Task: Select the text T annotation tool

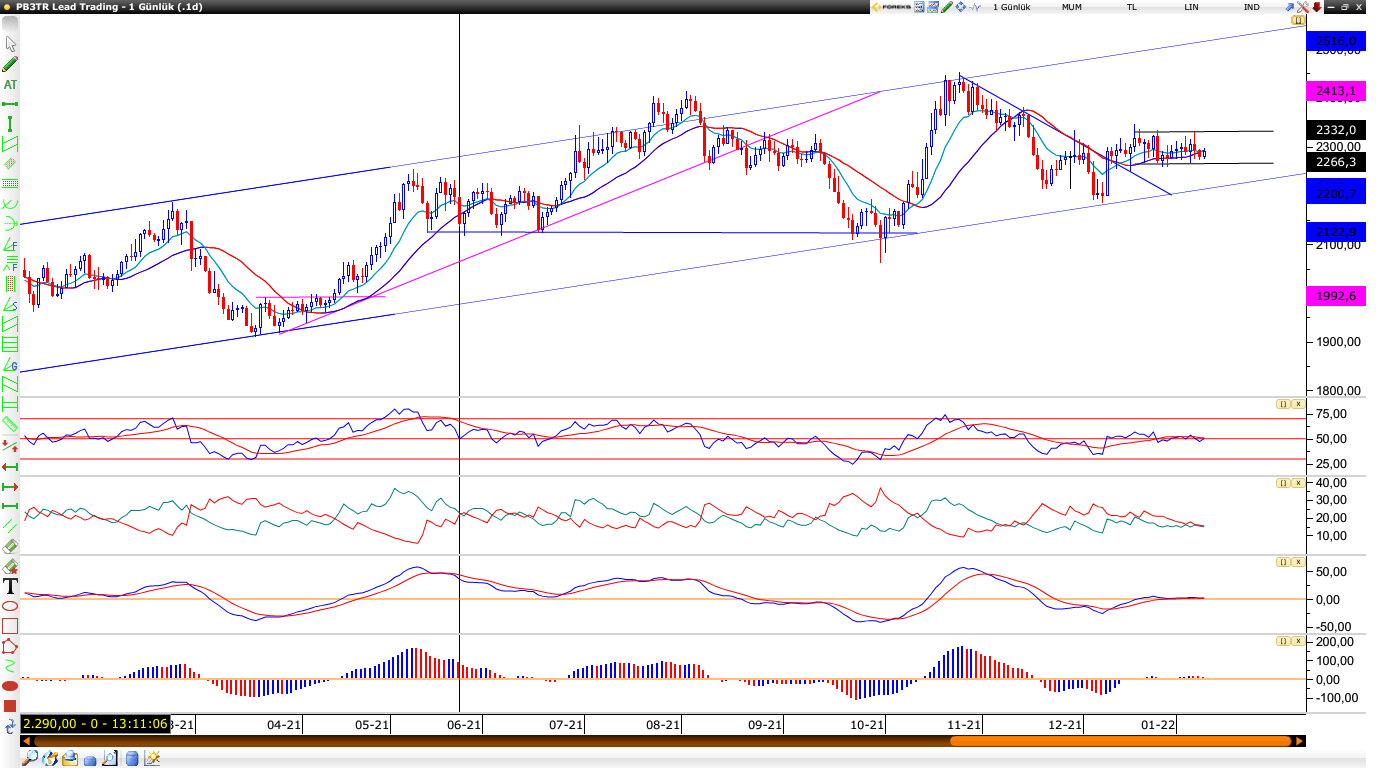Action: (x=11, y=586)
